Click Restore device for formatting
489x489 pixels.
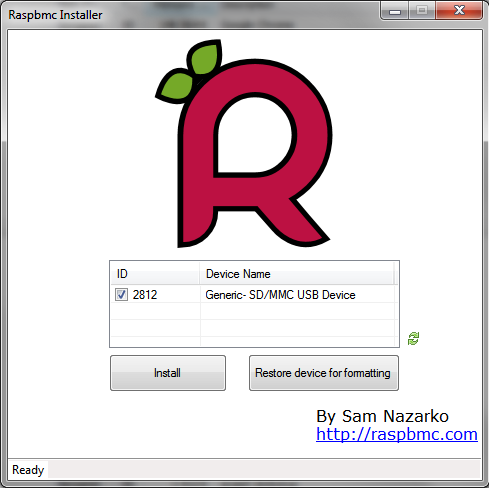pyautogui.click(x=324, y=373)
